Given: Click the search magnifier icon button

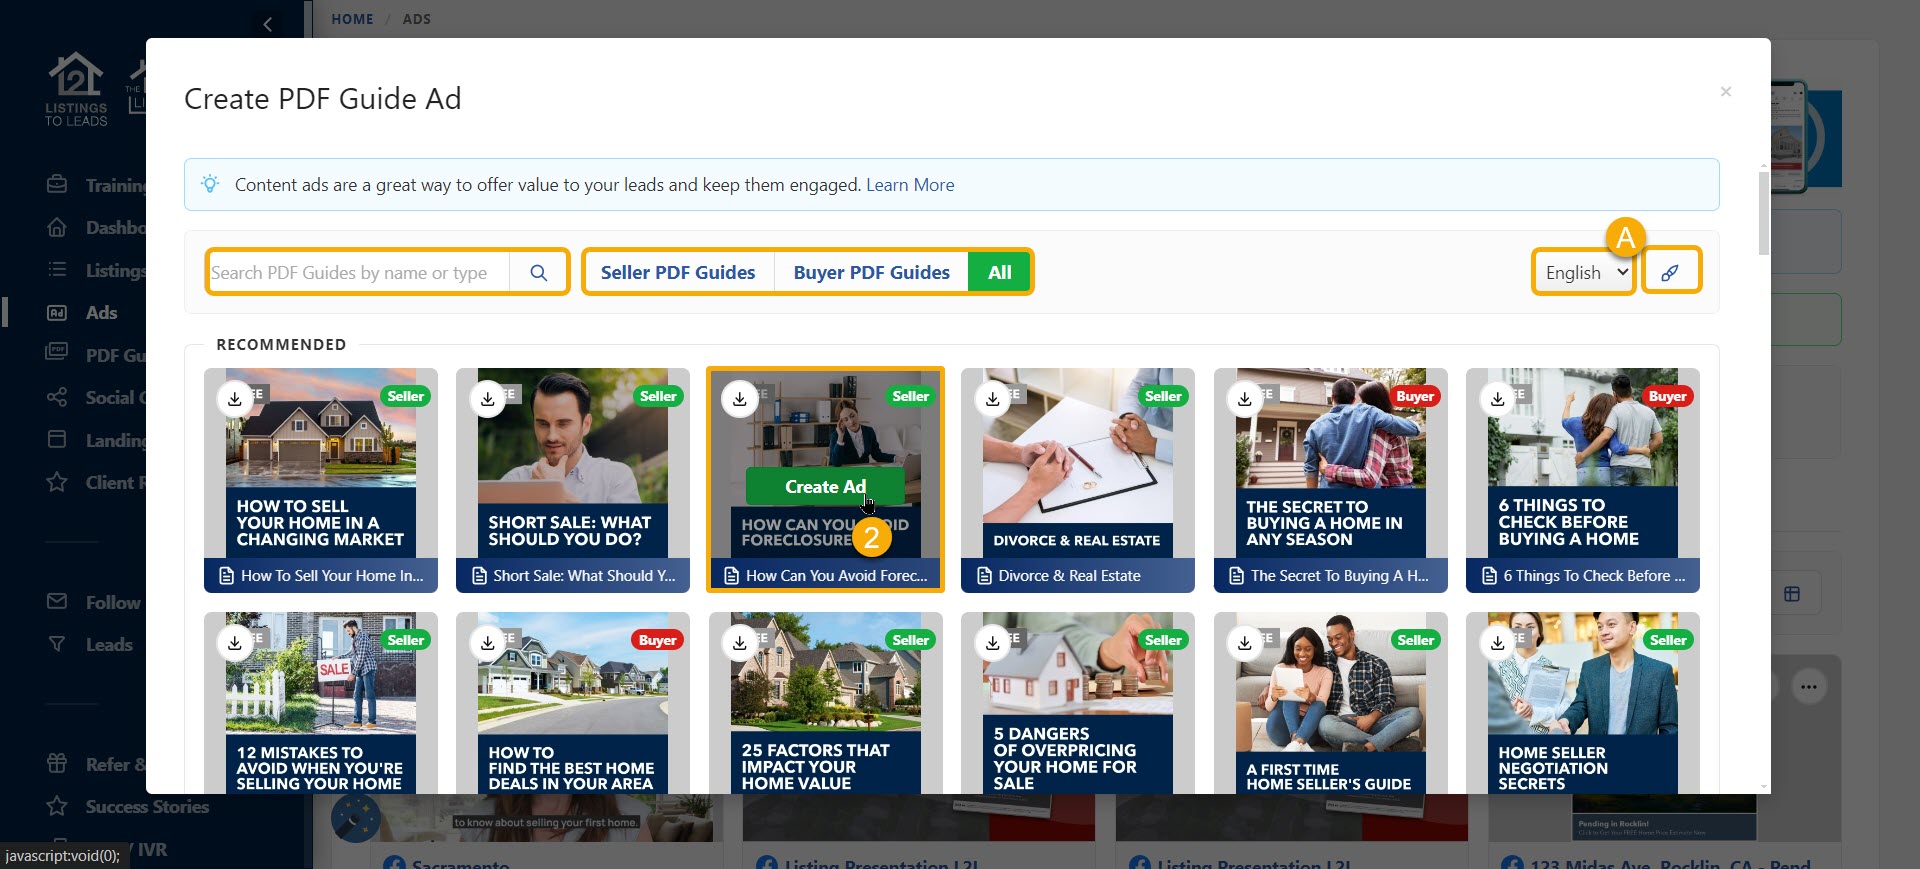Looking at the screenshot, I should click(538, 272).
